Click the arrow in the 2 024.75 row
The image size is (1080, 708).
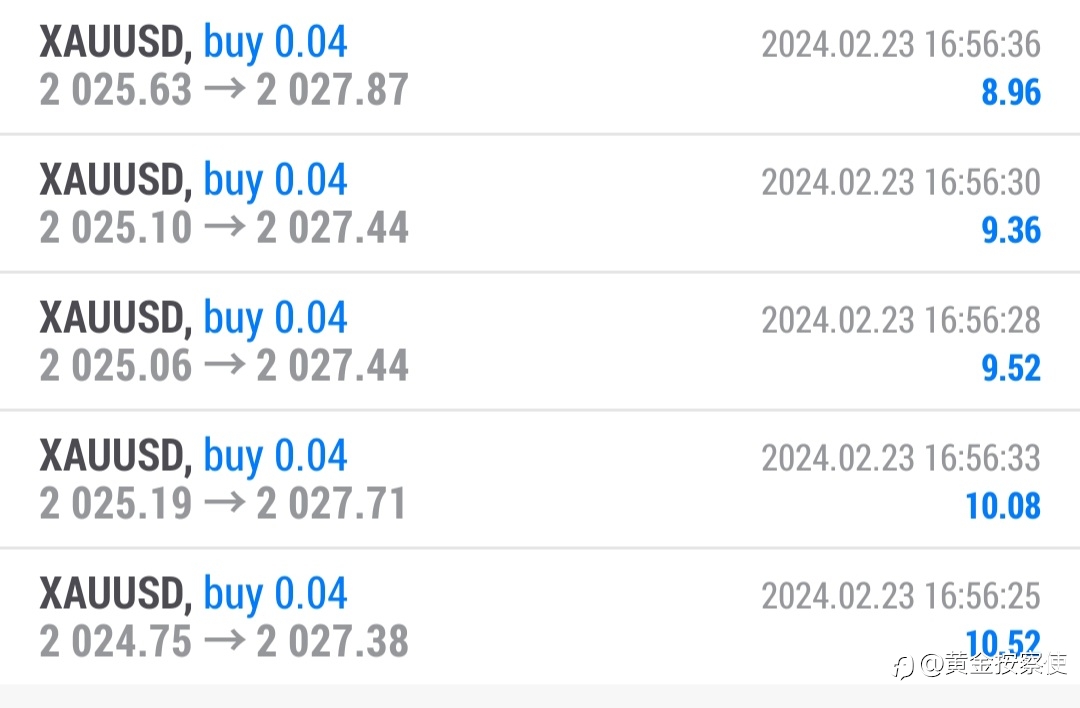click(225, 641)
